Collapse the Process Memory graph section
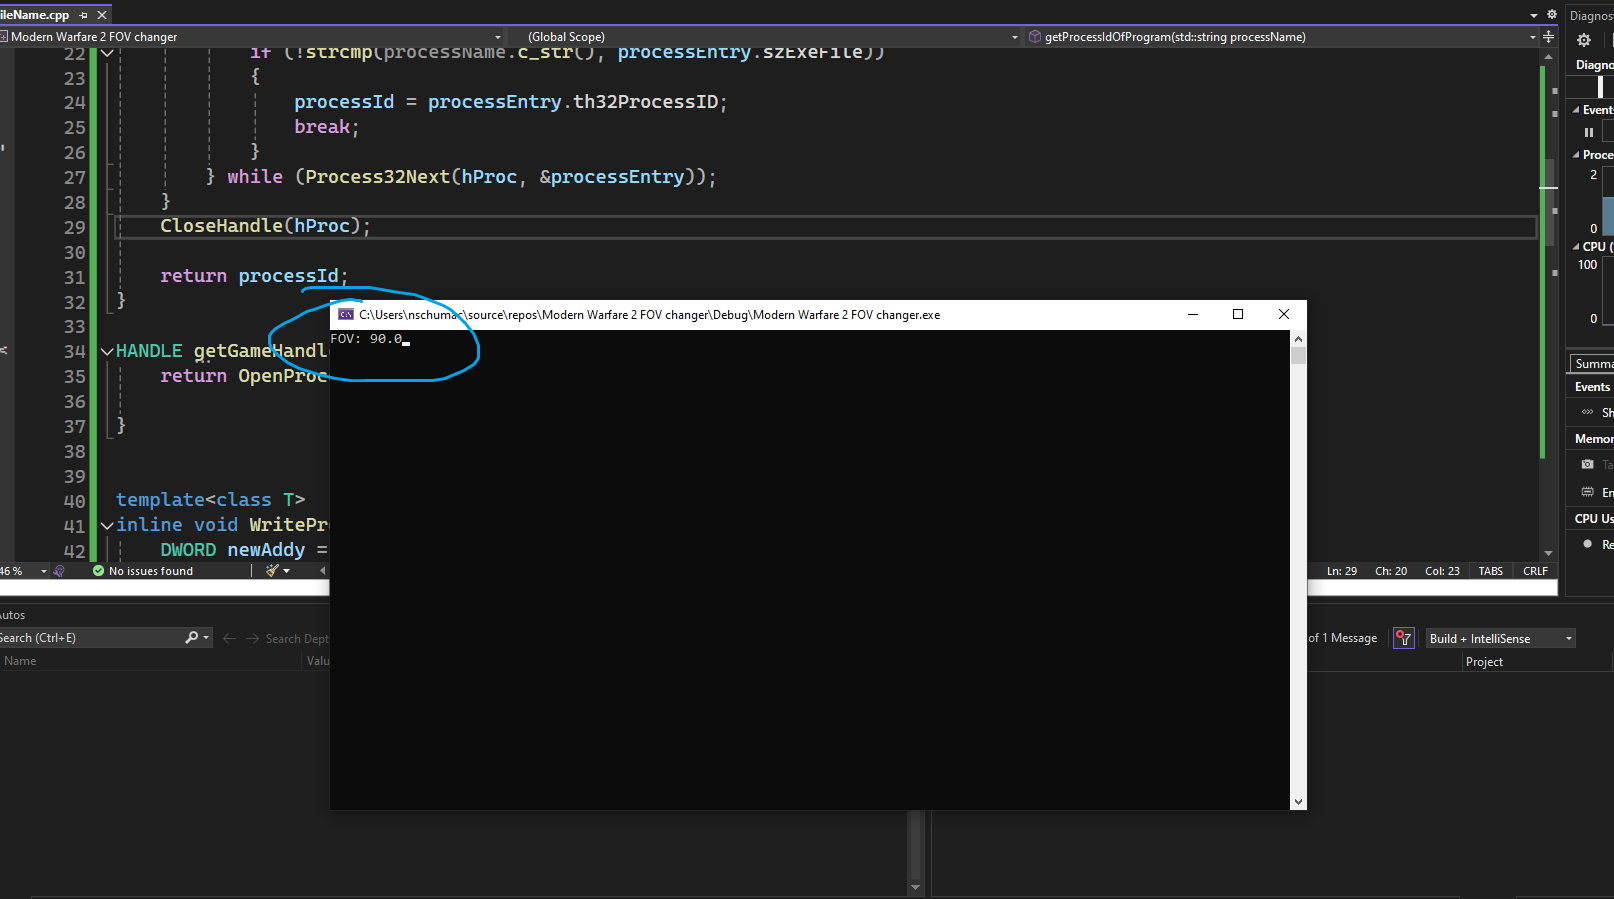Viewport: 1614px width, 899px height. [x=1577, y=155]
